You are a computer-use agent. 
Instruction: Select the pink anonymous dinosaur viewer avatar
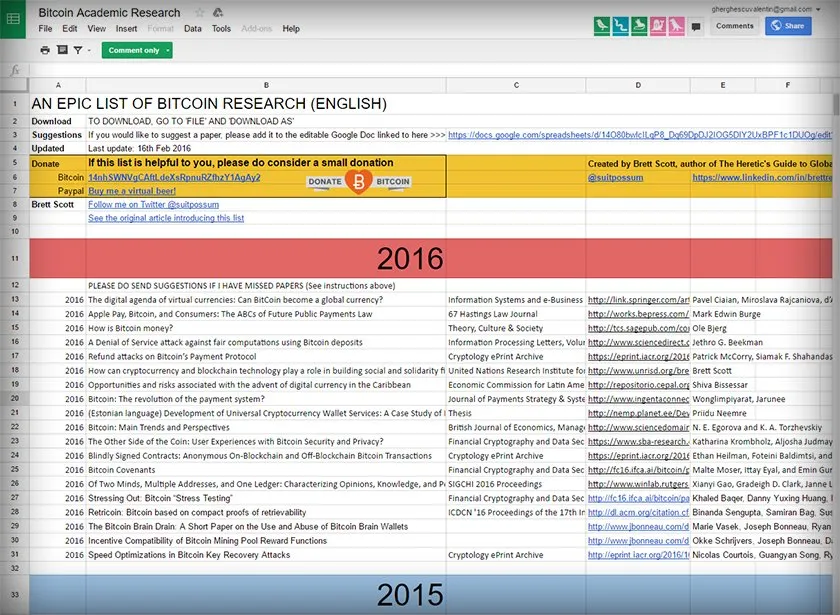676,26
